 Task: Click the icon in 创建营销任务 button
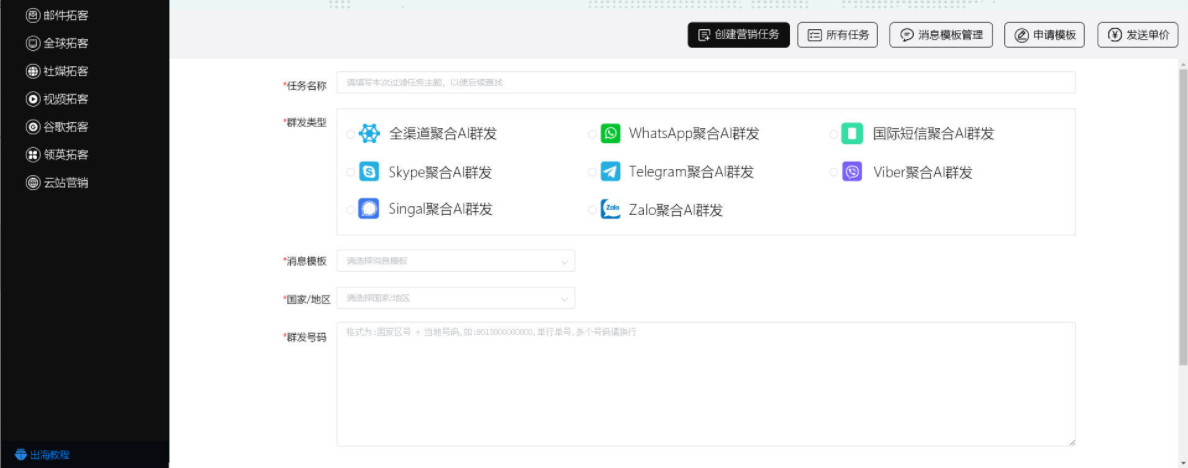tap(704, 35)
